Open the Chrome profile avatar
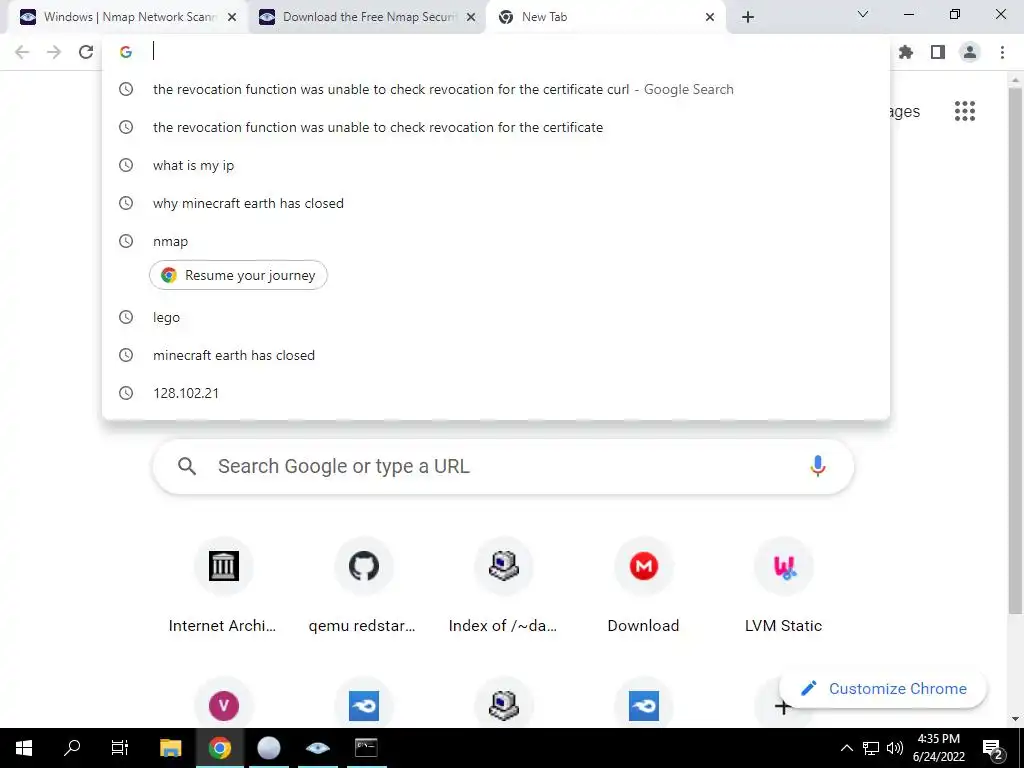Image resolution: width=1024 pixels, height=768 pixels. tap(970, 52)
